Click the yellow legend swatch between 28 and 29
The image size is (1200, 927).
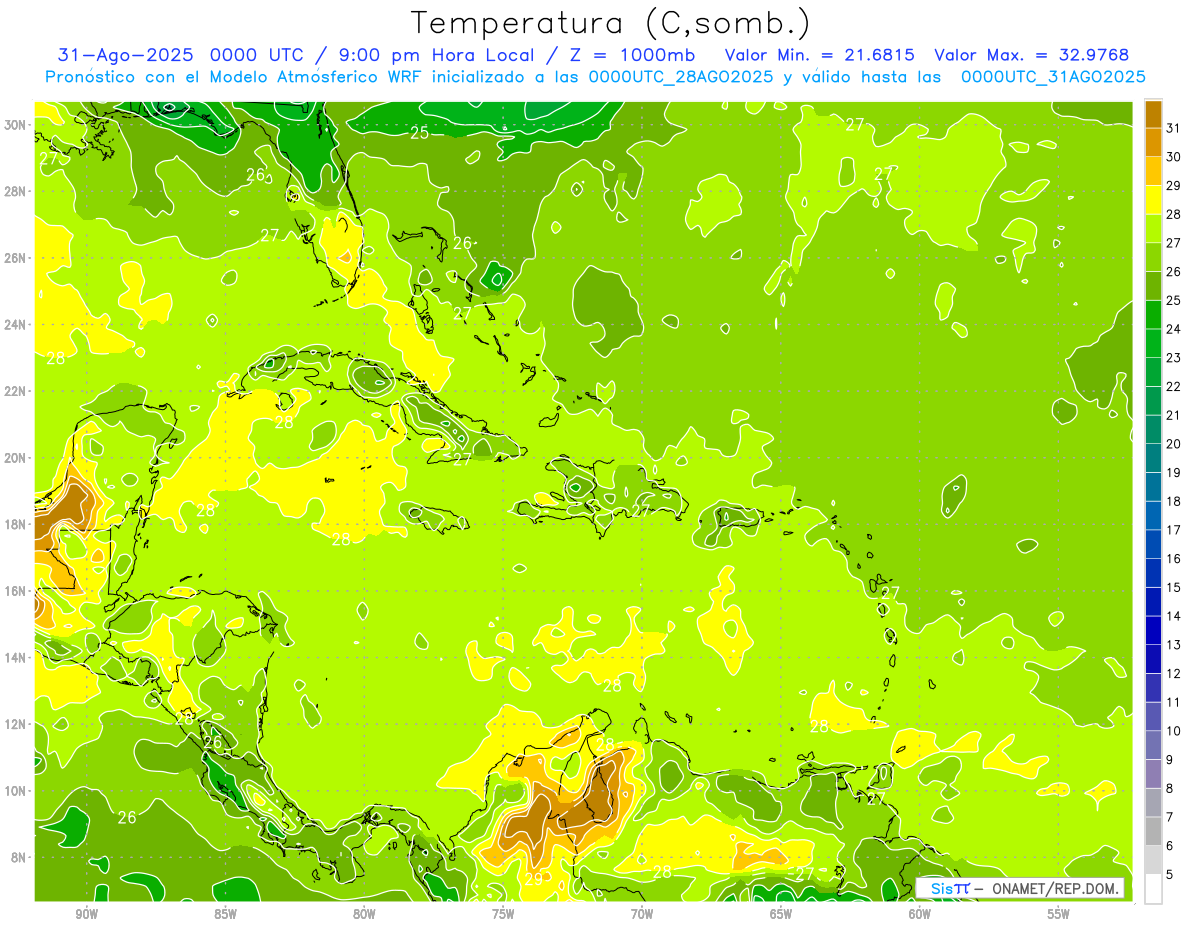[1154, 200]
